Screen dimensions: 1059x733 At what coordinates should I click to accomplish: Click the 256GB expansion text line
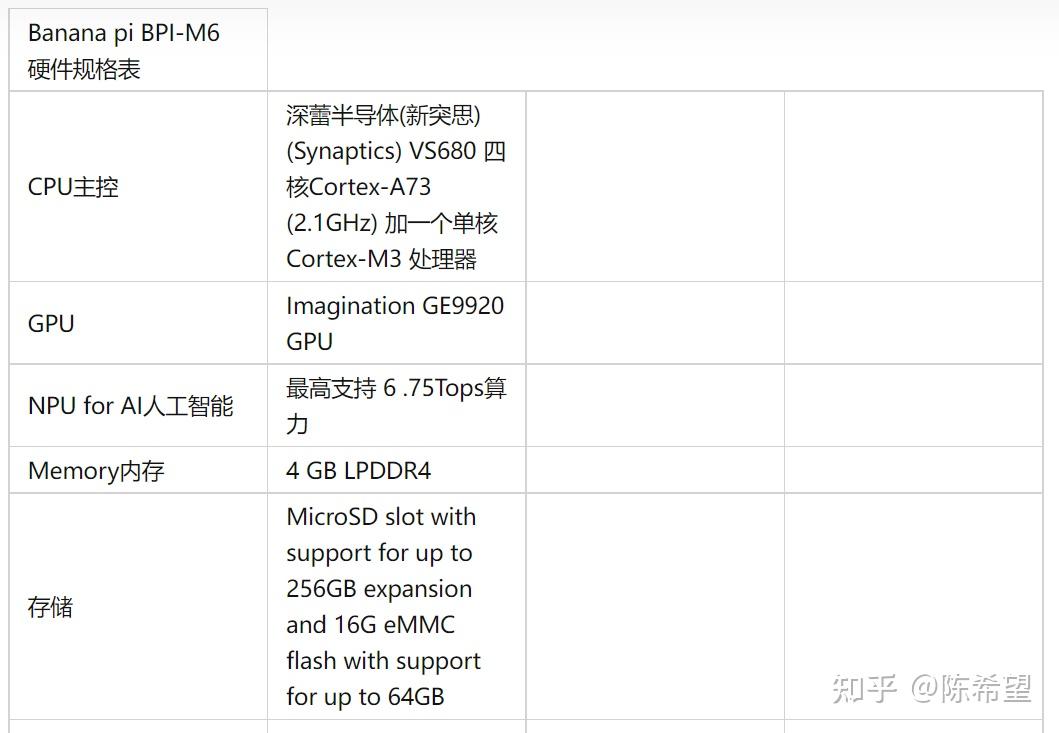pos(379,589)
